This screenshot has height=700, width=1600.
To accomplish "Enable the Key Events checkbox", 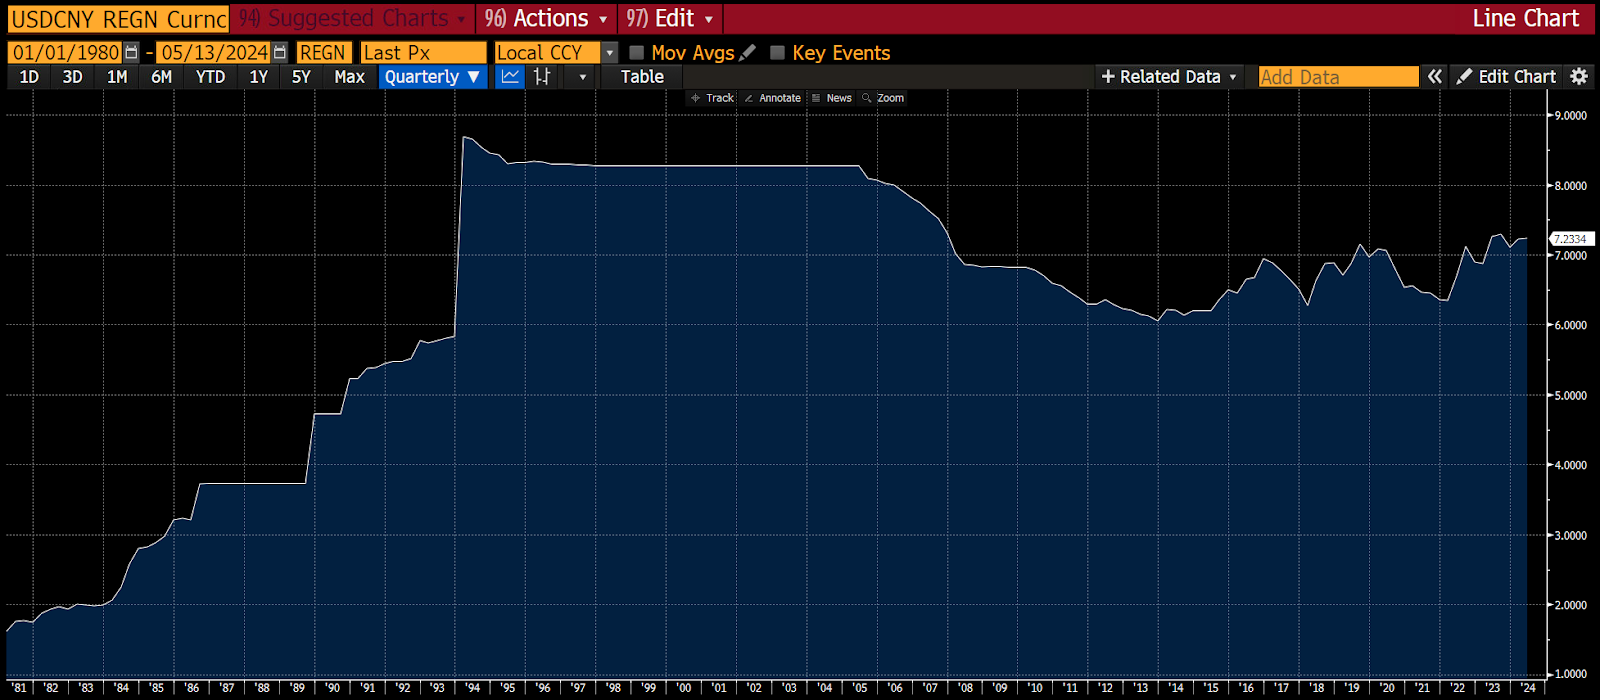I will pos(778,53).
